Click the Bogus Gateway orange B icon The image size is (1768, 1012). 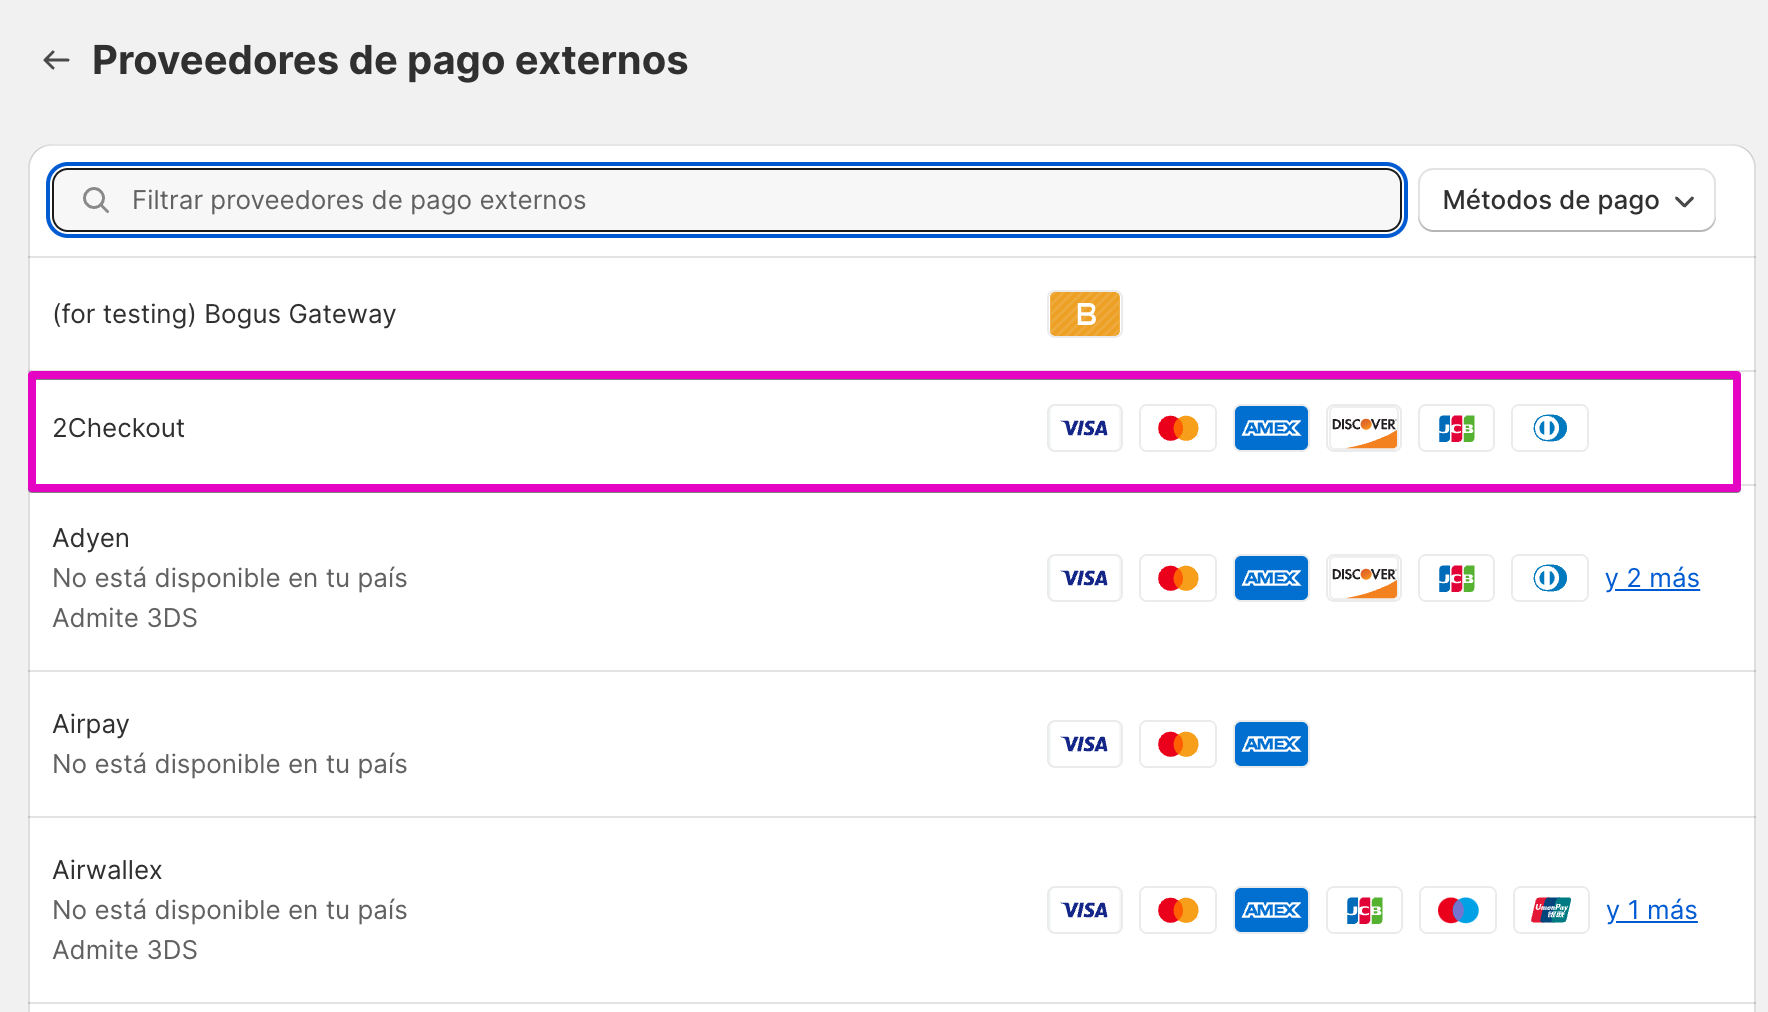[x=1085, y=314]
